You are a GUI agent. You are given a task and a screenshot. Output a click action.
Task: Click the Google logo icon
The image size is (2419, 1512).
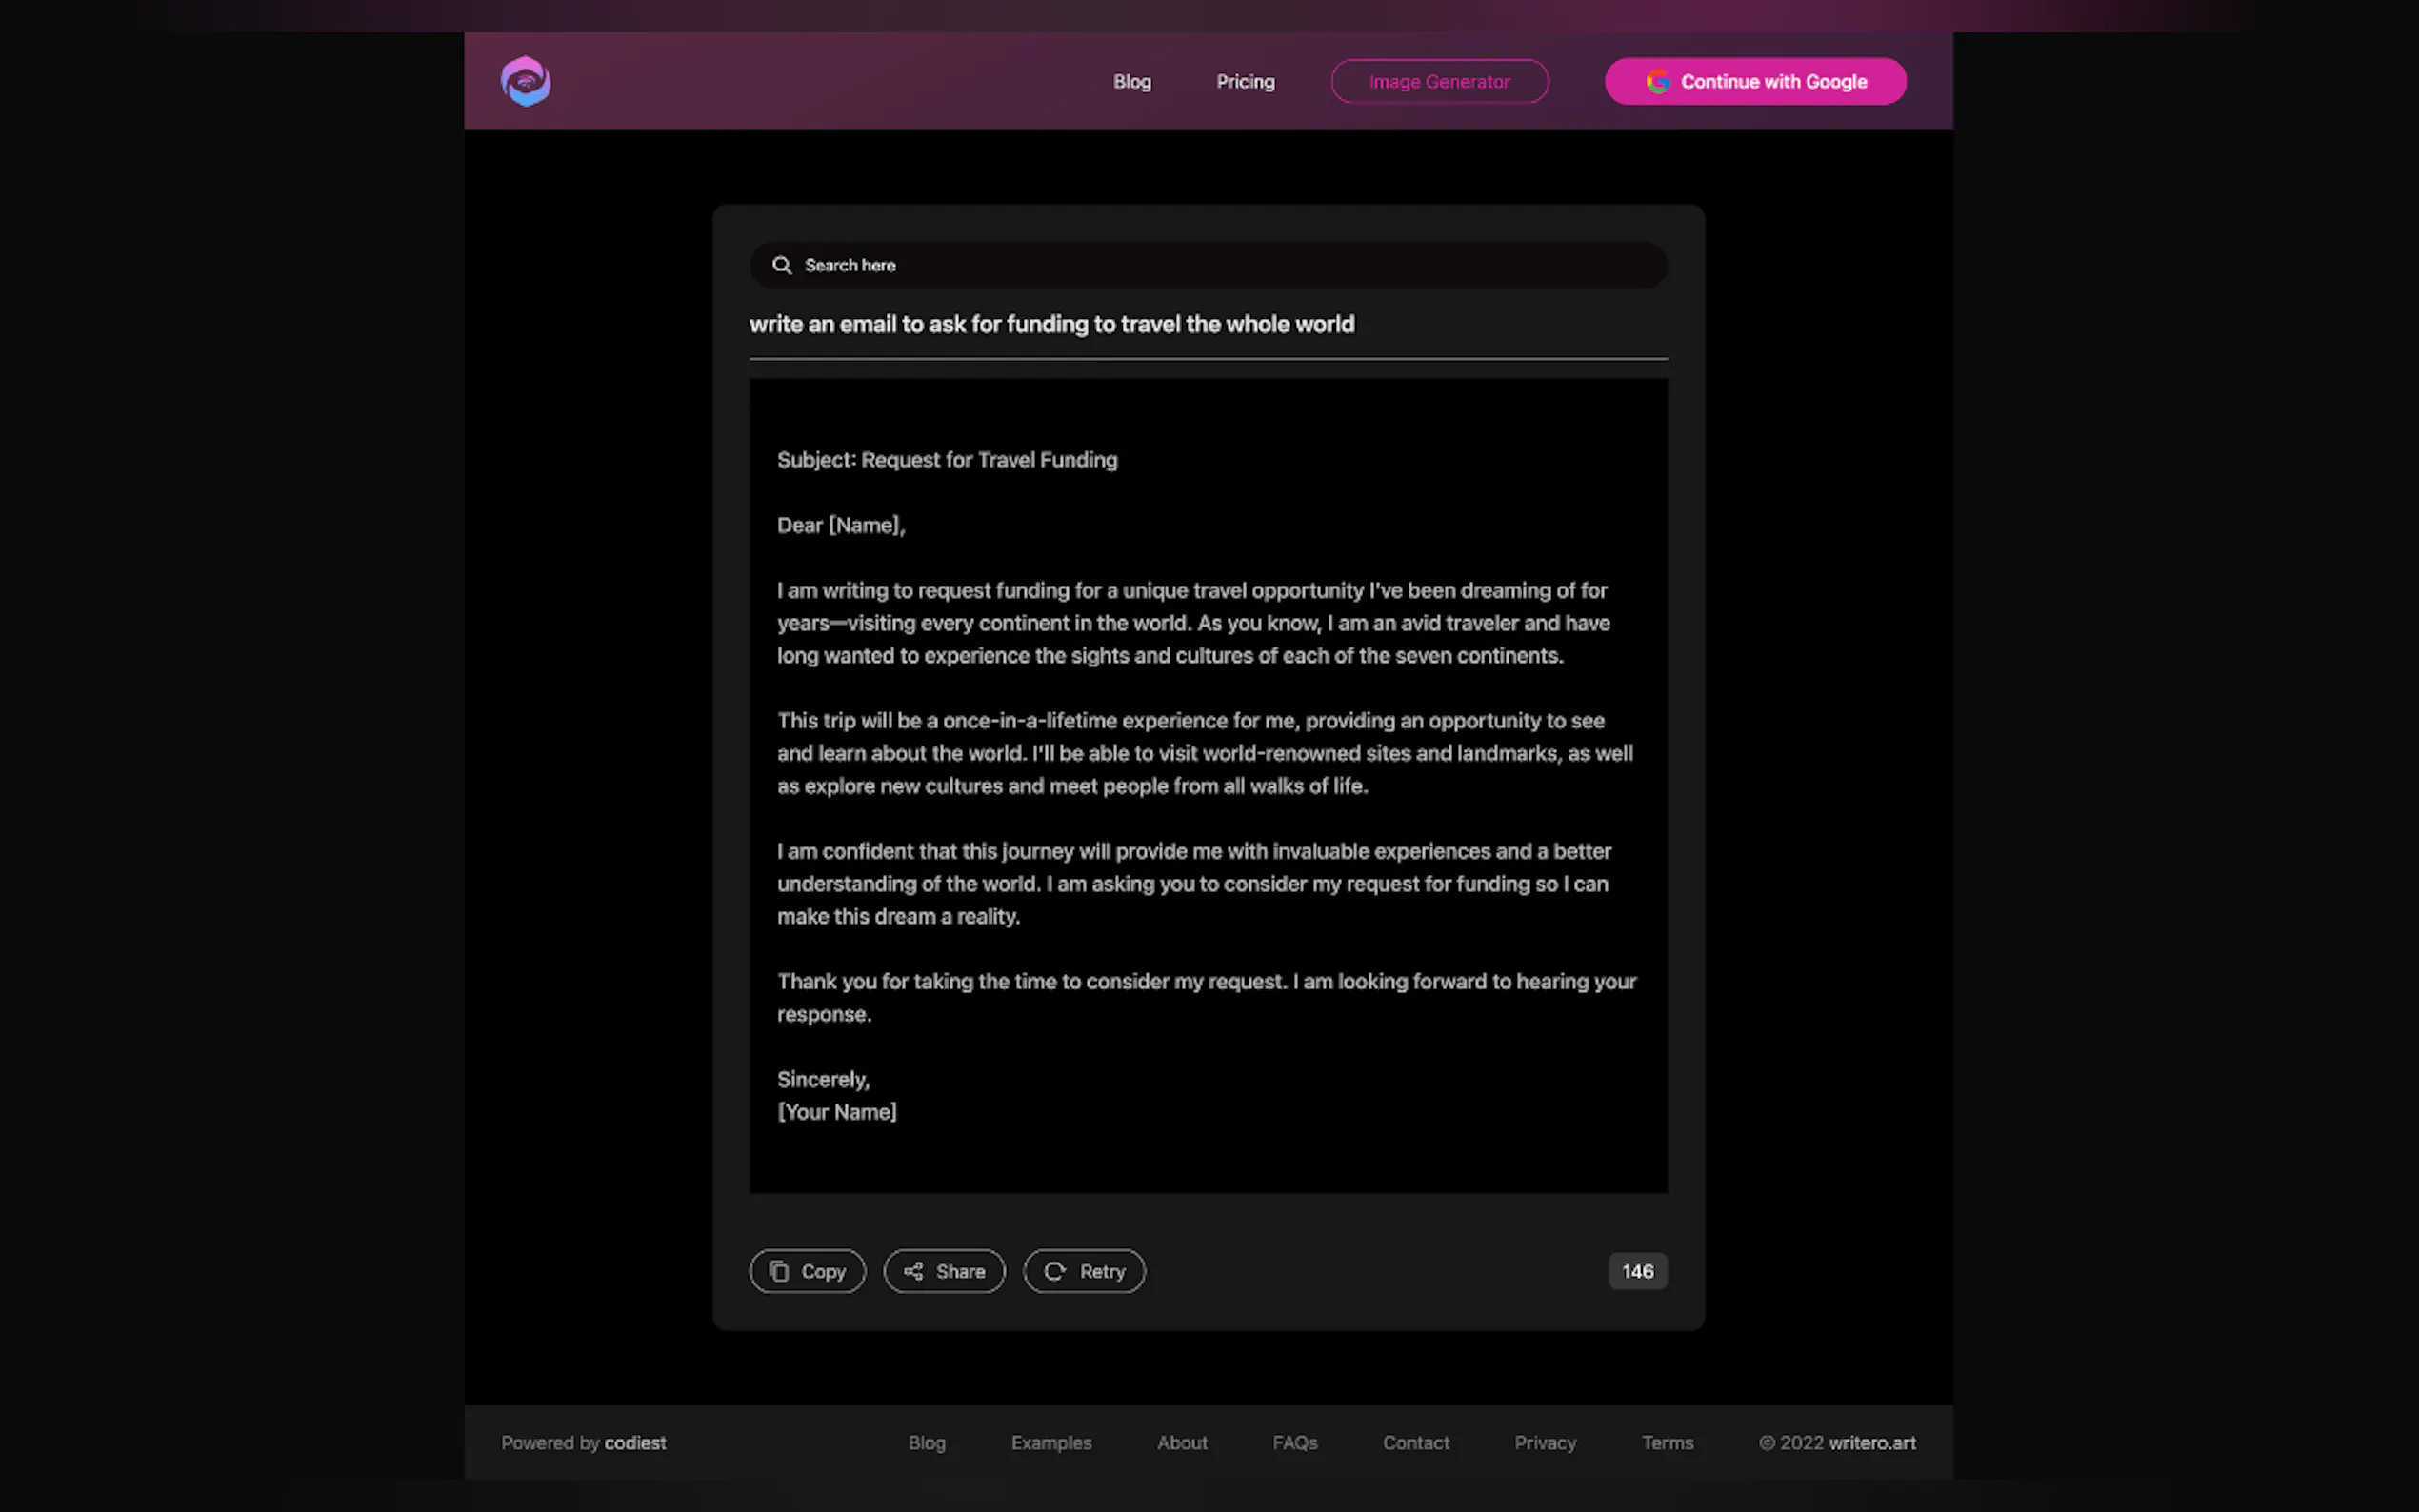click(x=1657, y=82)
